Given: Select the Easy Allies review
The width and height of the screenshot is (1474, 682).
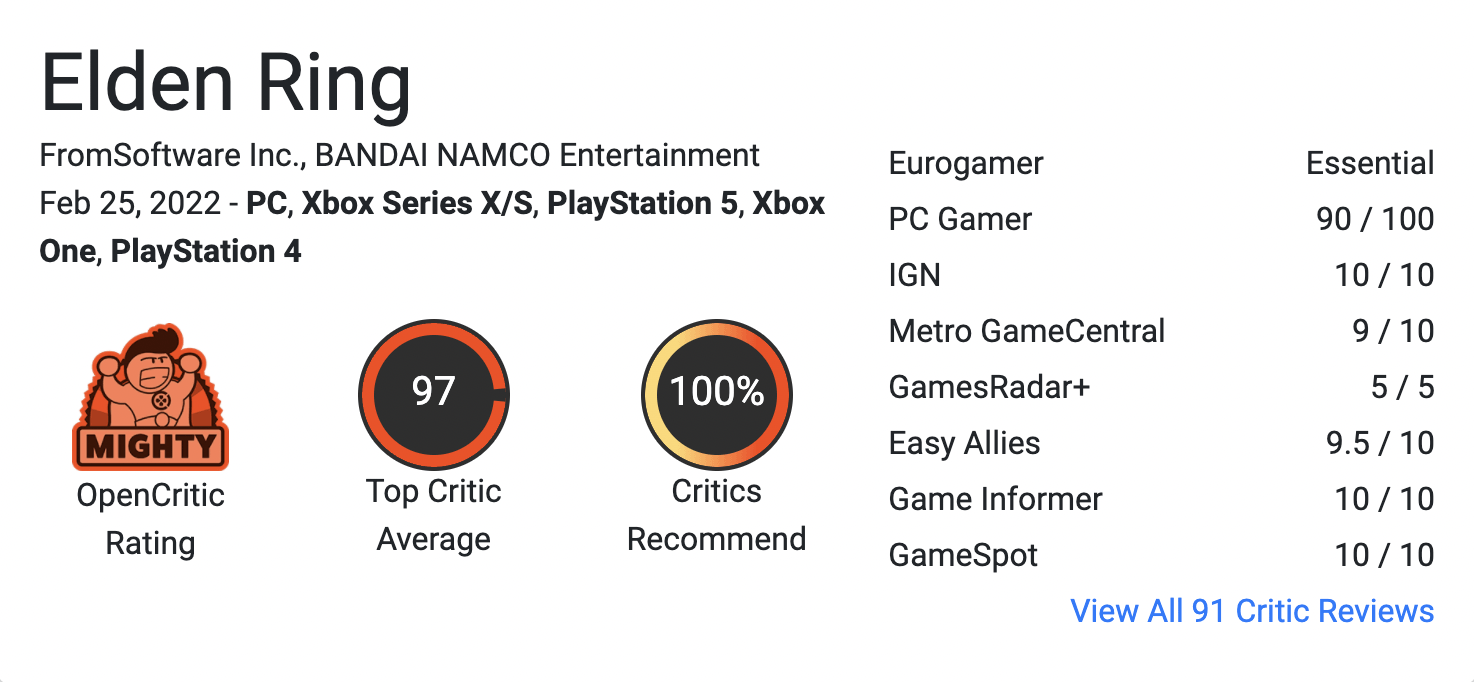Looking at the screenshot, I should coord(1161,443).
